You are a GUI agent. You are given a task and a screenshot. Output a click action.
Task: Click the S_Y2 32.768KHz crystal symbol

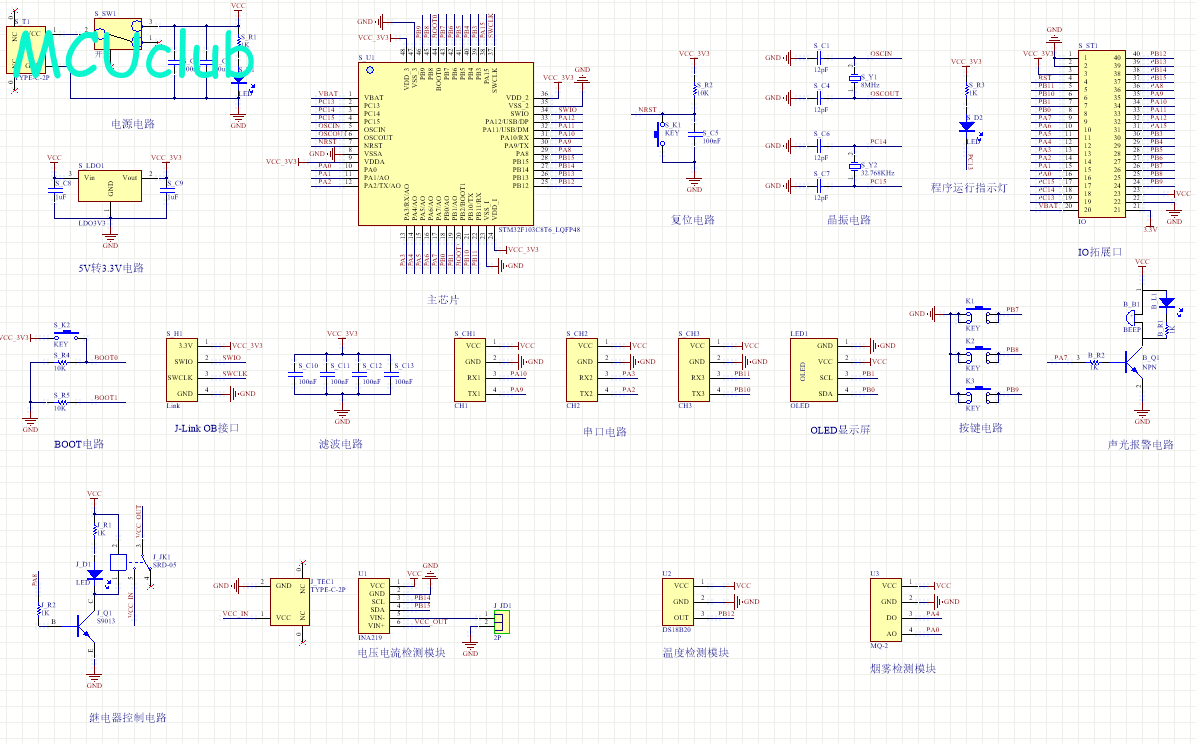[x=854, y=166]
